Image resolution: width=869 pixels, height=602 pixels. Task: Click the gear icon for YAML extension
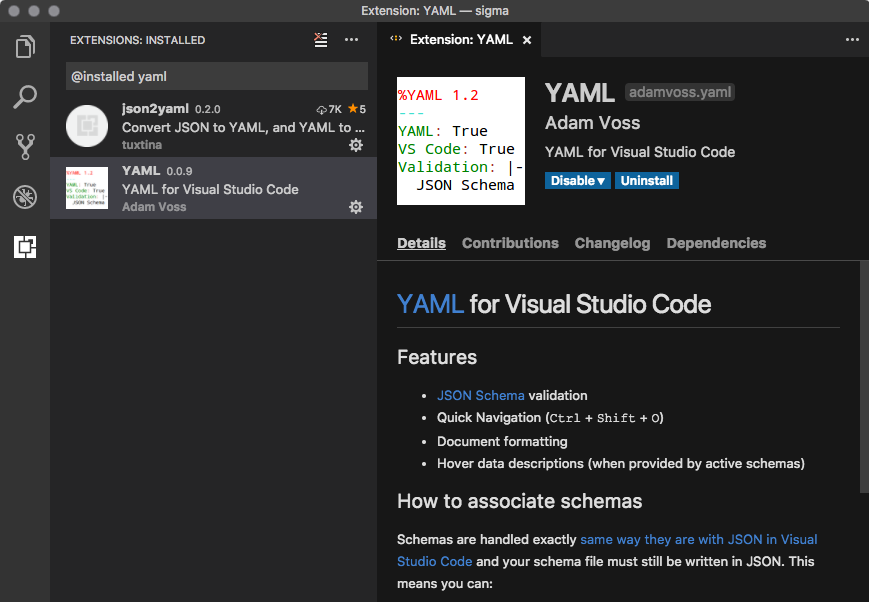pyautogui.click(x=355, y=207)
